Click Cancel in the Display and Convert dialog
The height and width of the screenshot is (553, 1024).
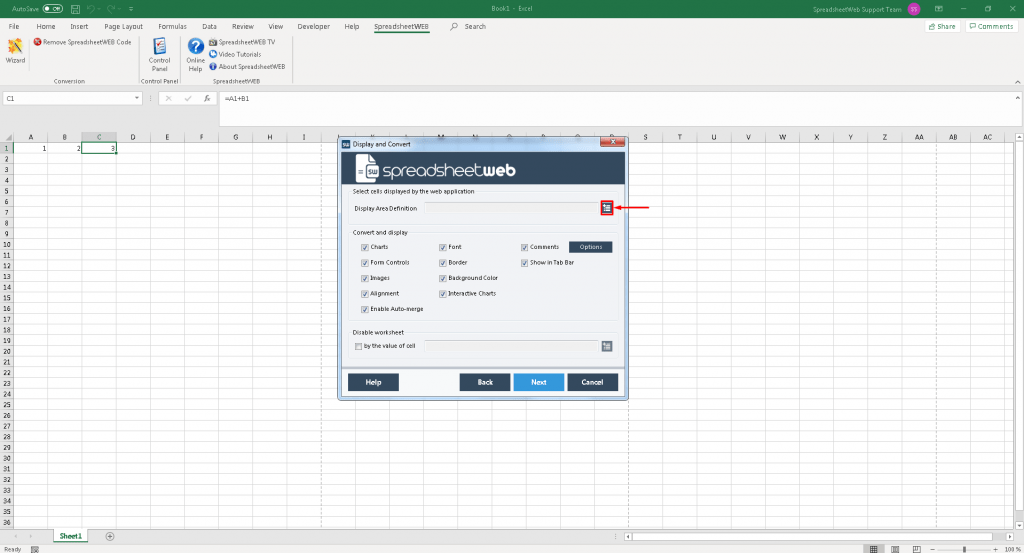592,382
